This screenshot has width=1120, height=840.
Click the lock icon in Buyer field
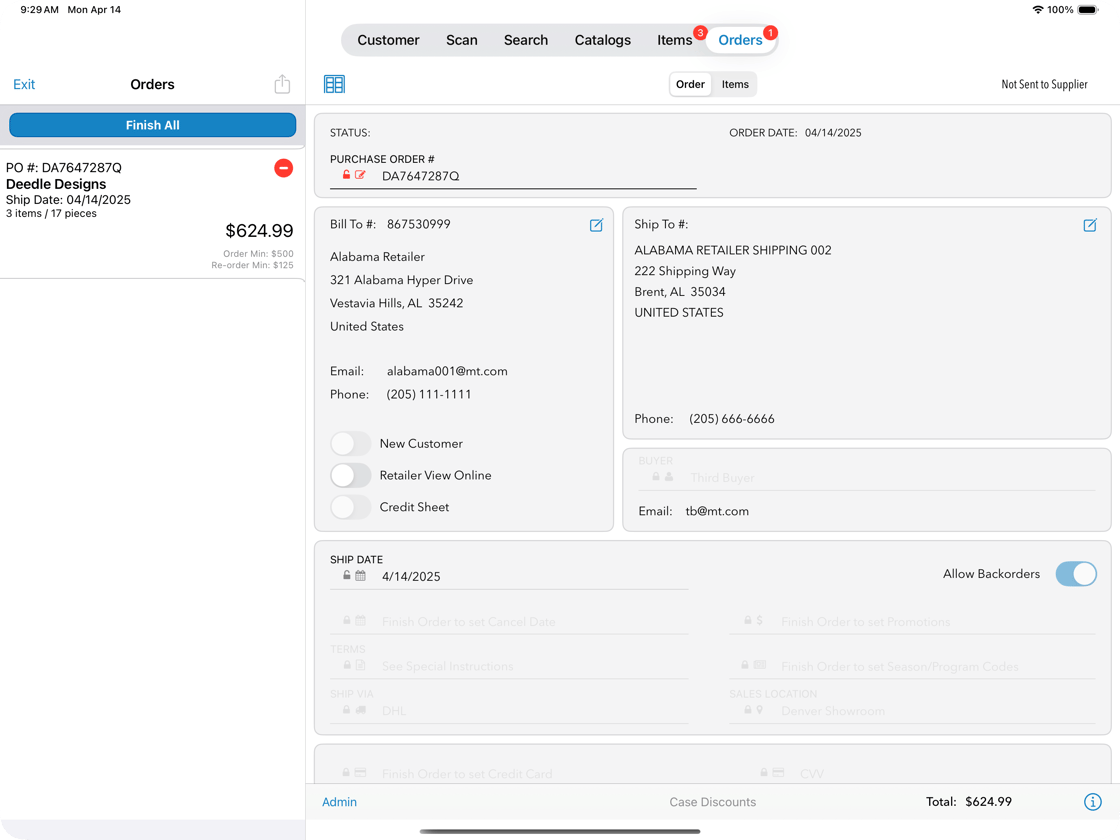[x=656, y=476]
